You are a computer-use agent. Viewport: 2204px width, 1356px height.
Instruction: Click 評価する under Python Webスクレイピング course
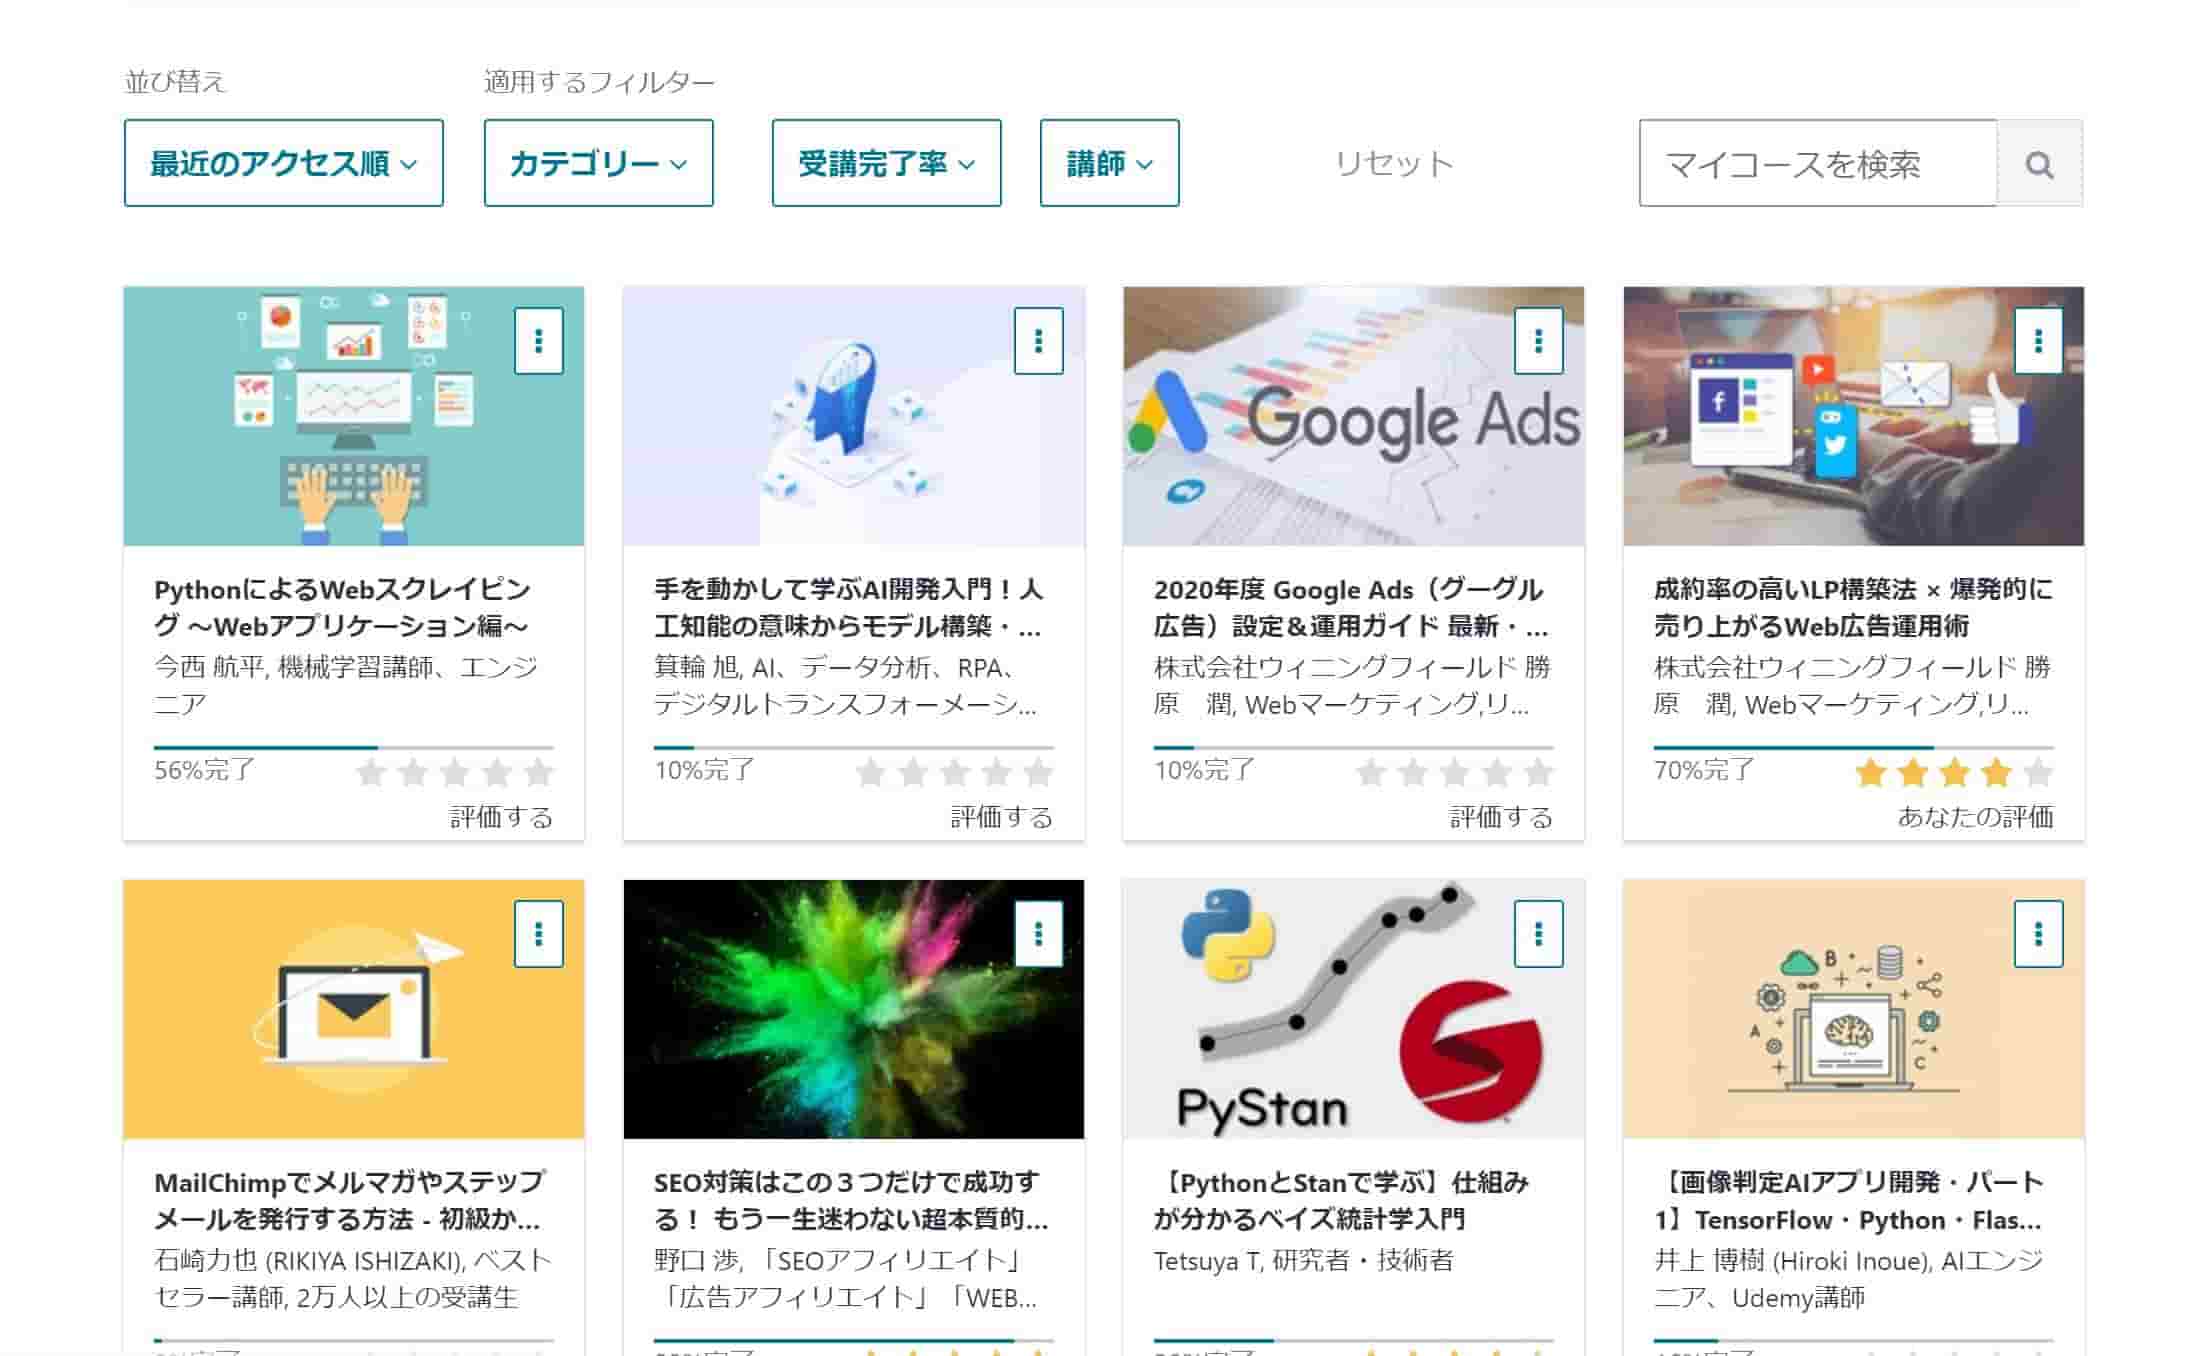coord(501,817)
